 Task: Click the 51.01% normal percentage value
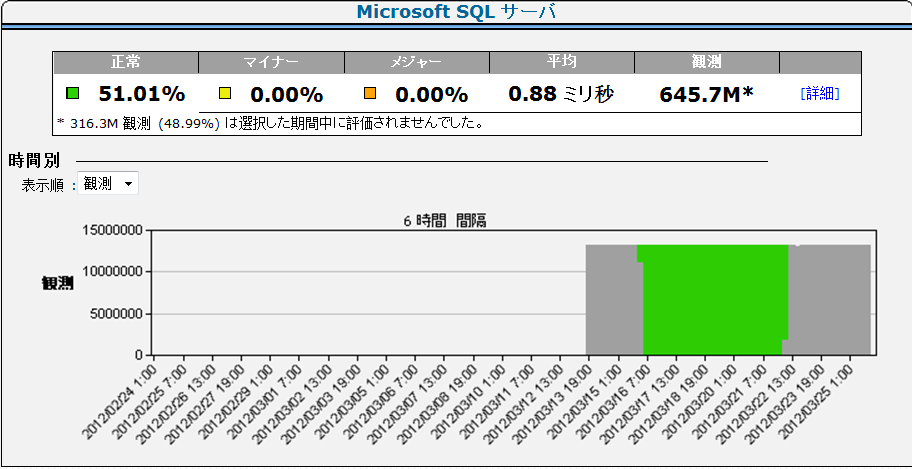coord(141,95)
